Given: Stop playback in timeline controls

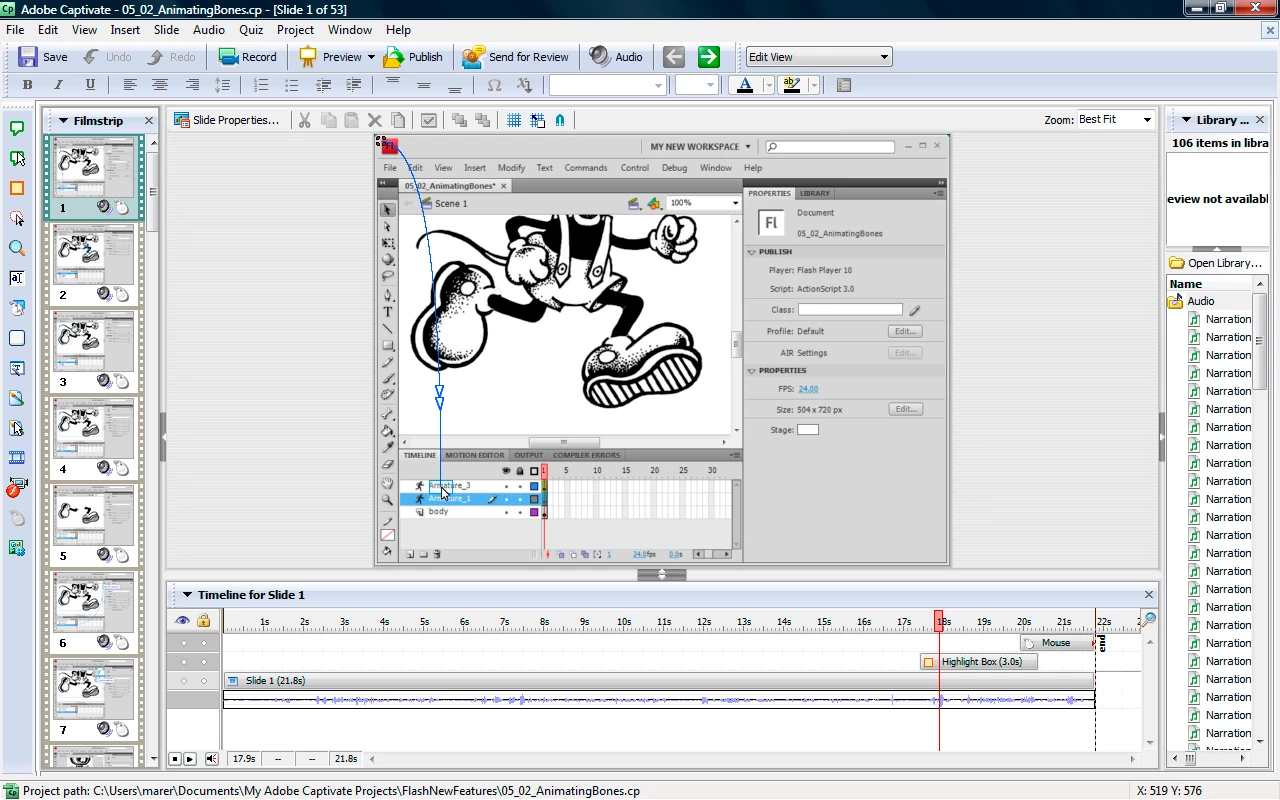Looking at the screenshot, I should coord(174,759).
